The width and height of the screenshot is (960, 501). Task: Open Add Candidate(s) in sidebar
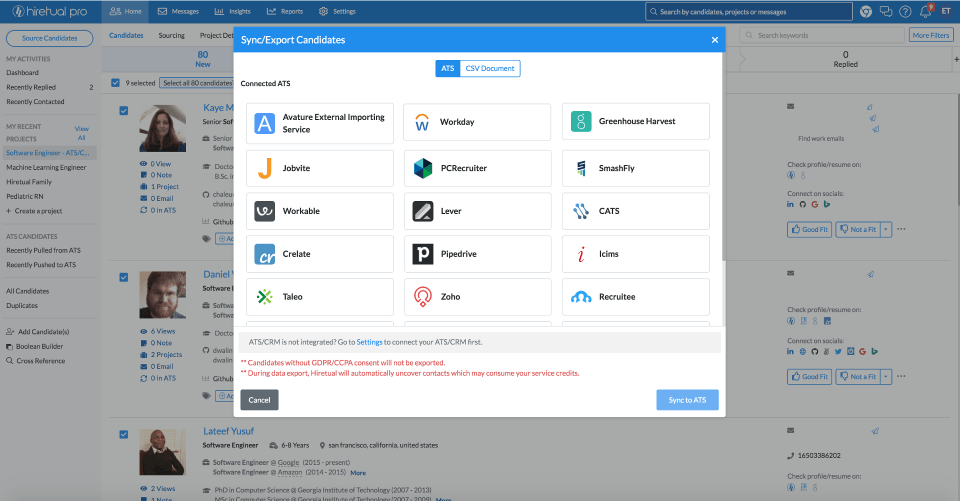tap(37, 332)
